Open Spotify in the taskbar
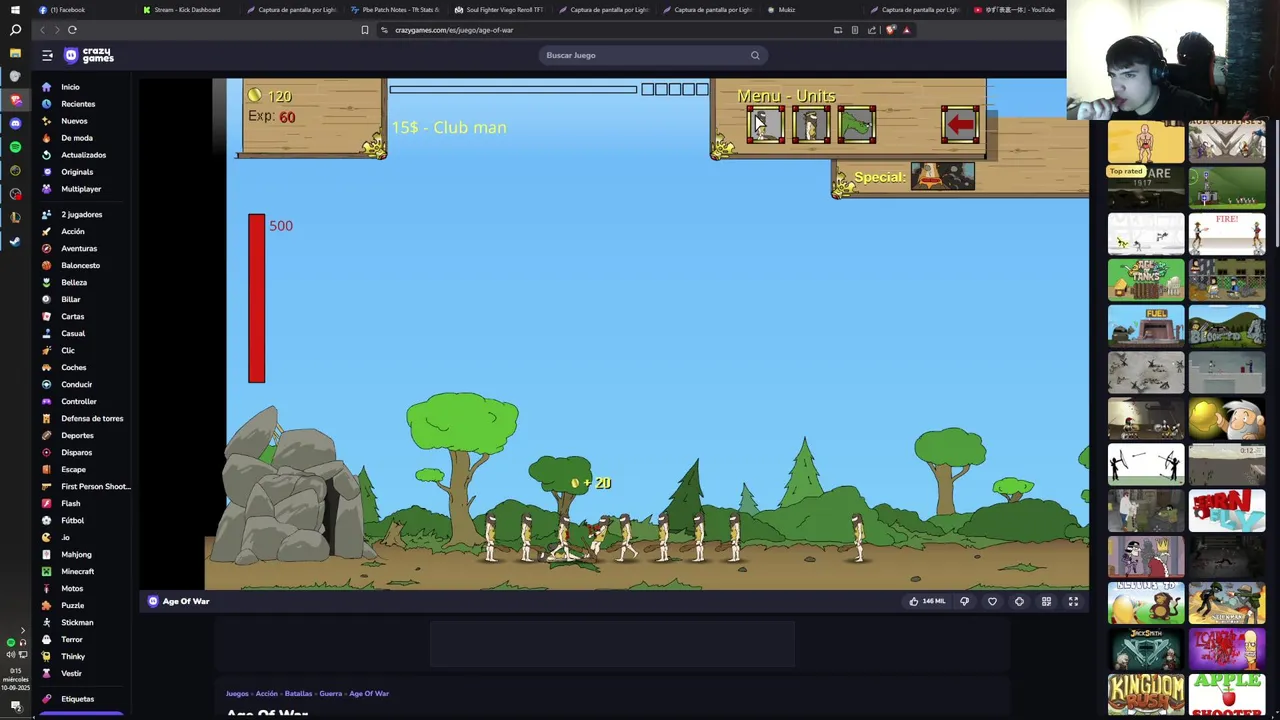This screenshot has width=1280, height=720. pyautogui.click(x=15, y=147)
